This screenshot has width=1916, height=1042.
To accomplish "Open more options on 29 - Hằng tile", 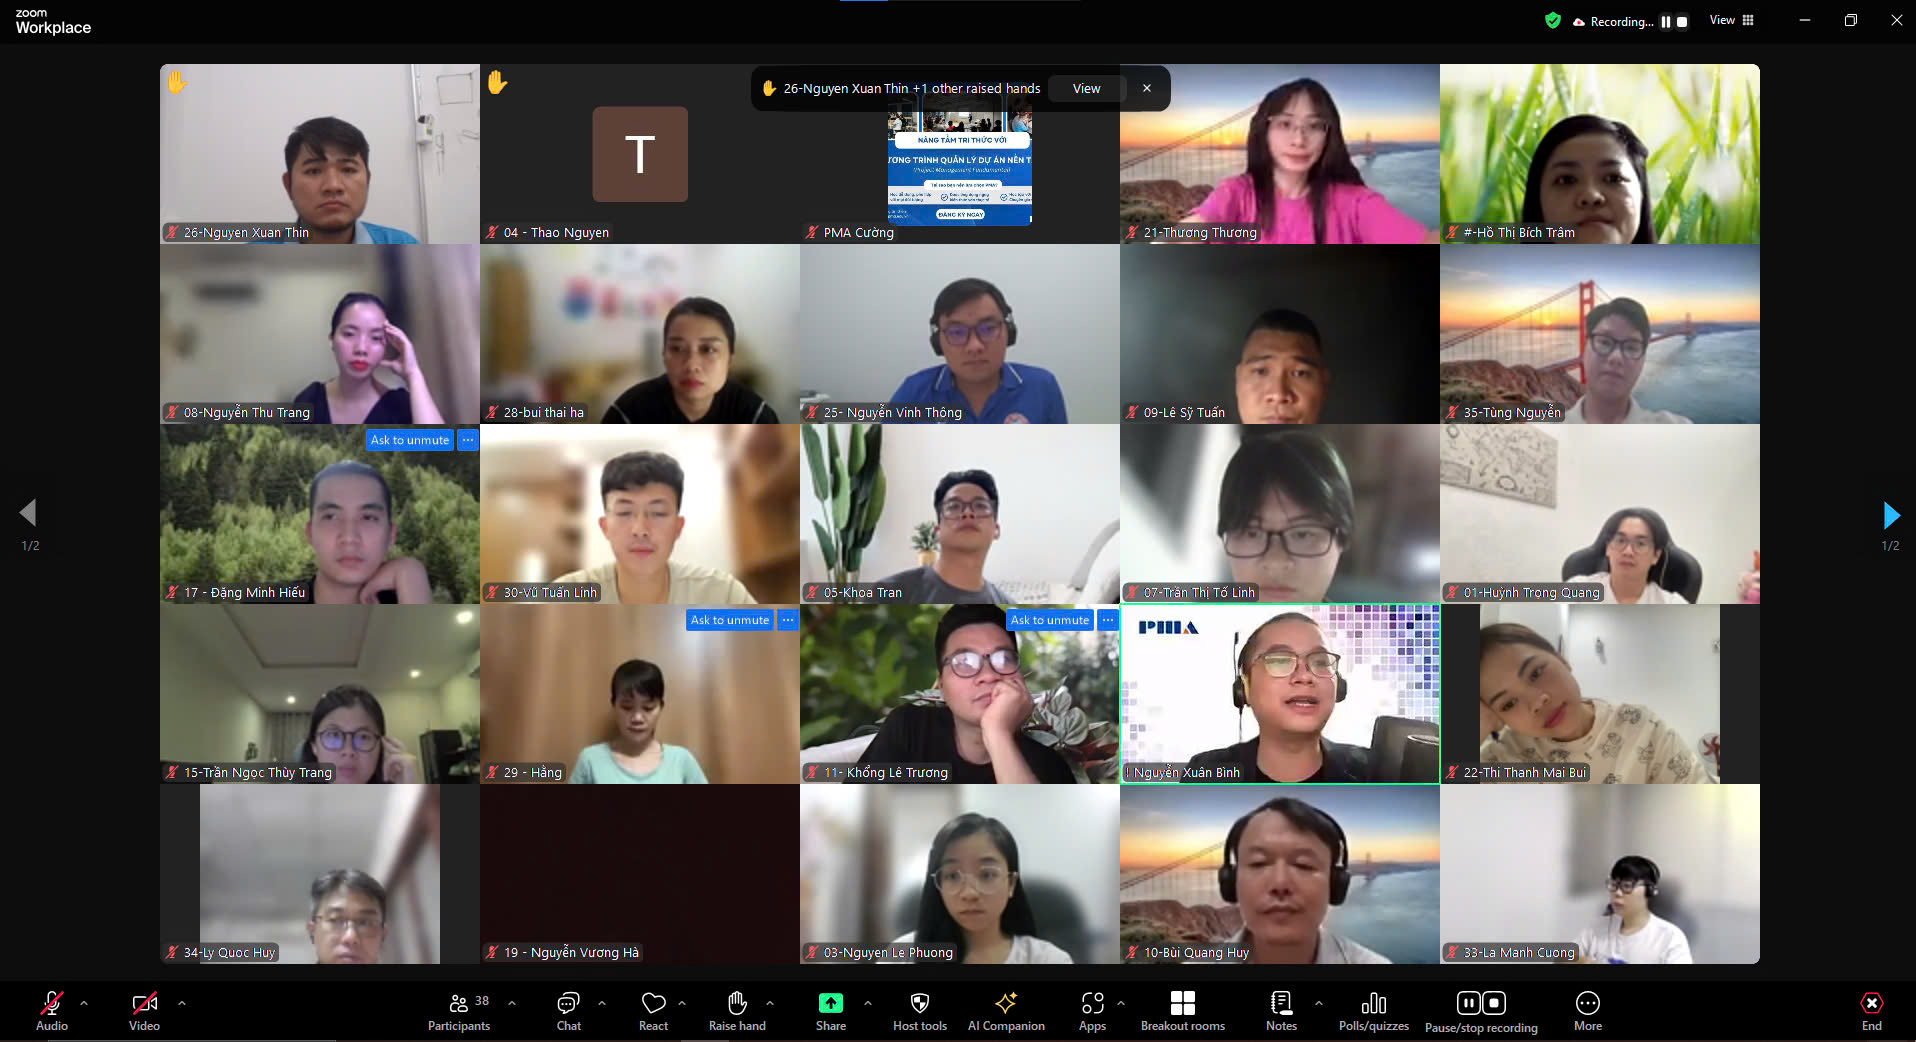I will click(788, 620).
